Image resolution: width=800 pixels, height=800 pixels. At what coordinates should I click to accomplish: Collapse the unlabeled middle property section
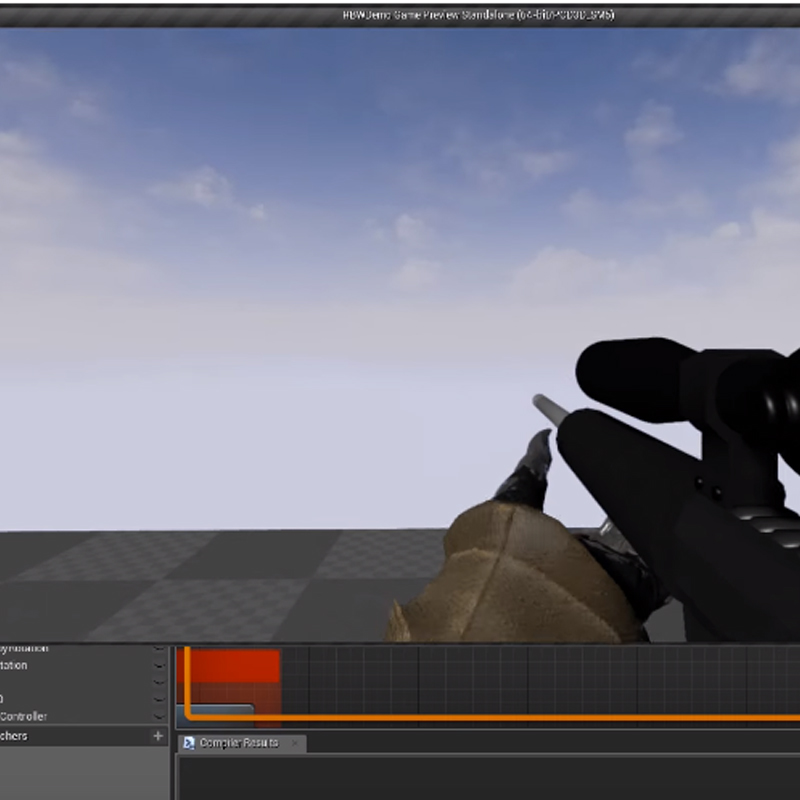157,682
